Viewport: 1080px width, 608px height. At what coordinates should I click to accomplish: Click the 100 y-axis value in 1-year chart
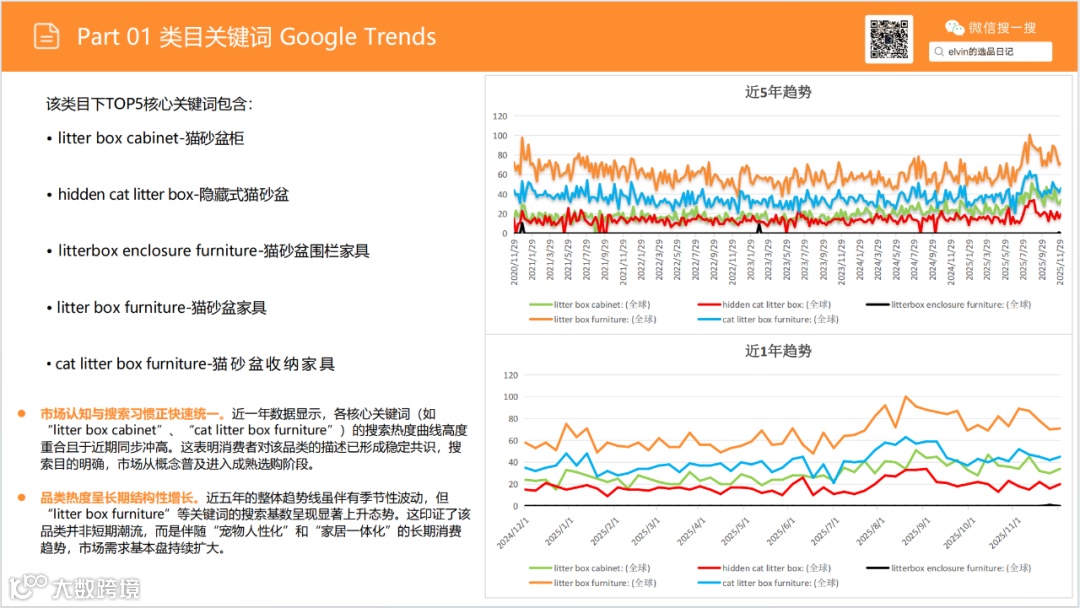tap(510, 397)
